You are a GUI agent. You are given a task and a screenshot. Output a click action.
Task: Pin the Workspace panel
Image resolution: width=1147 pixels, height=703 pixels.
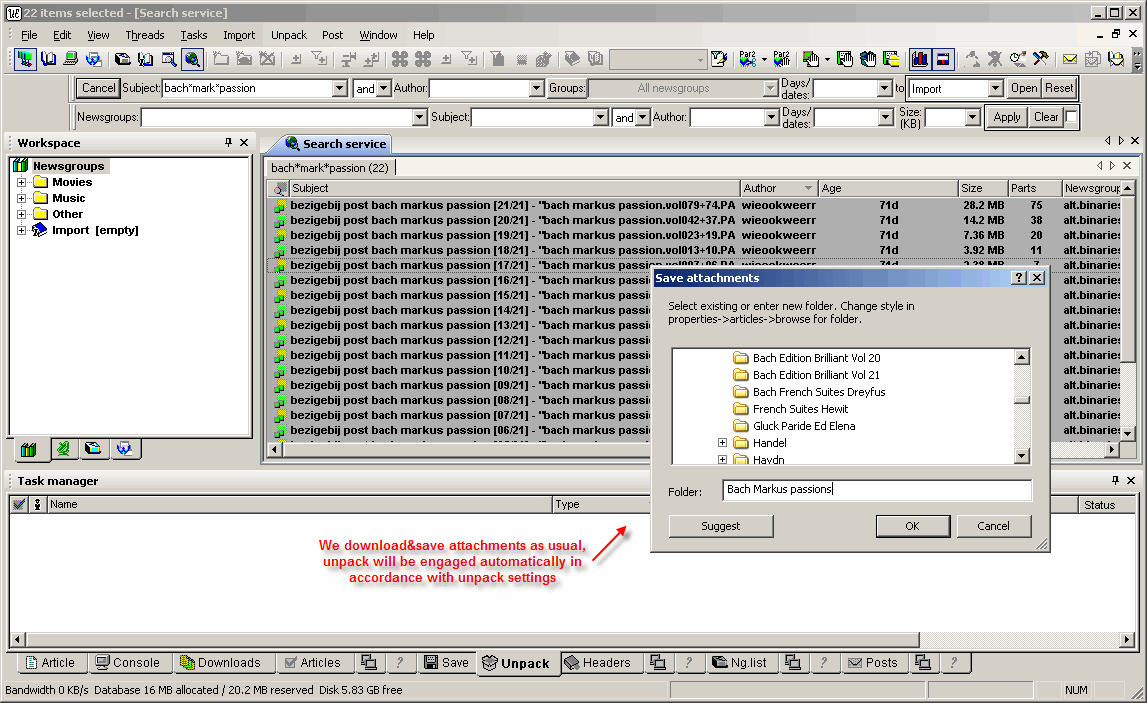tap(228, 143)
